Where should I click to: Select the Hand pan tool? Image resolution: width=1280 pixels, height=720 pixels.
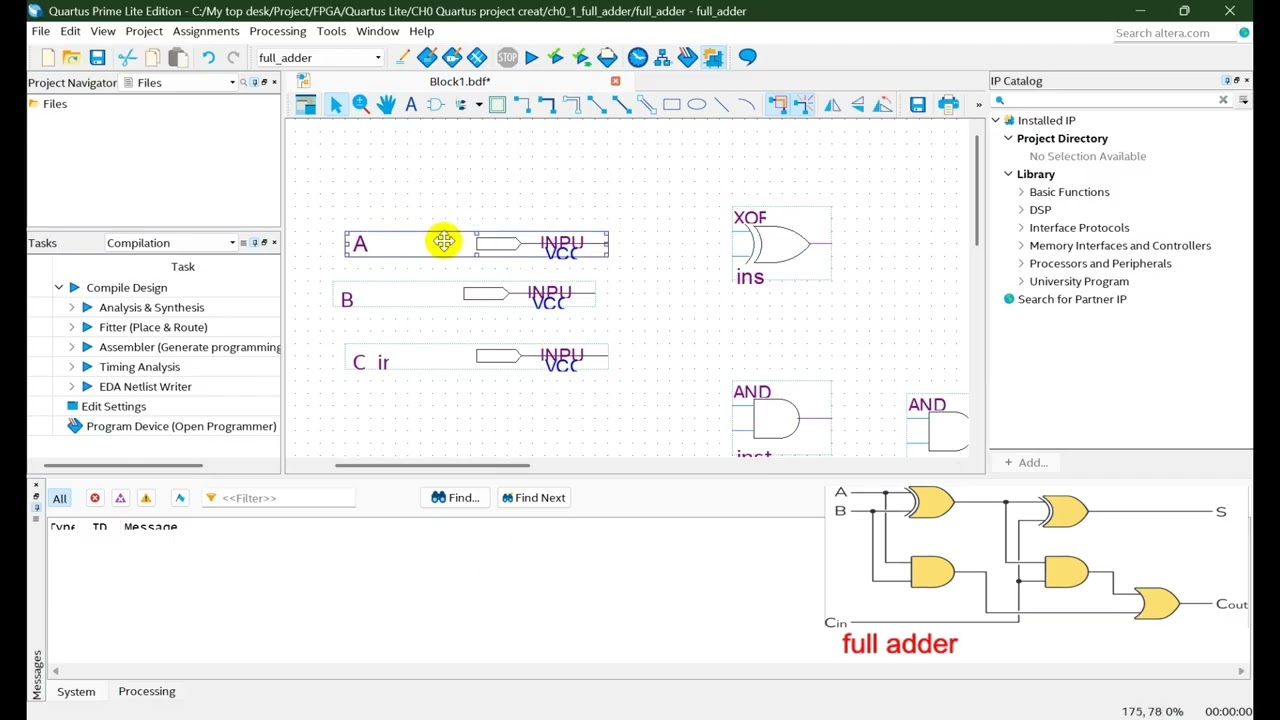(386, 104)
